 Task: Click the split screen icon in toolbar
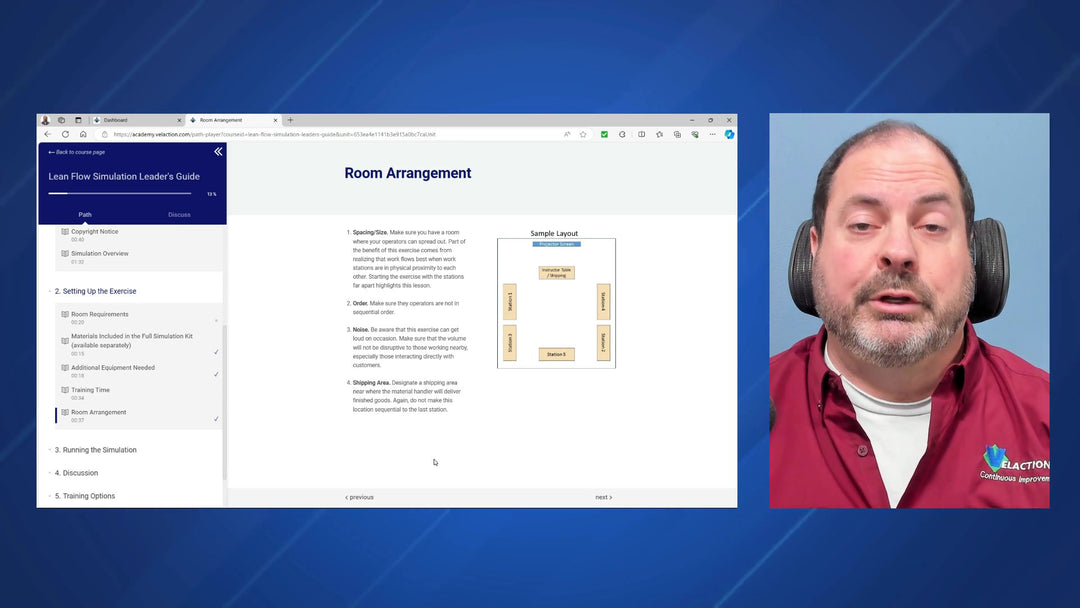tap(641, 134)
